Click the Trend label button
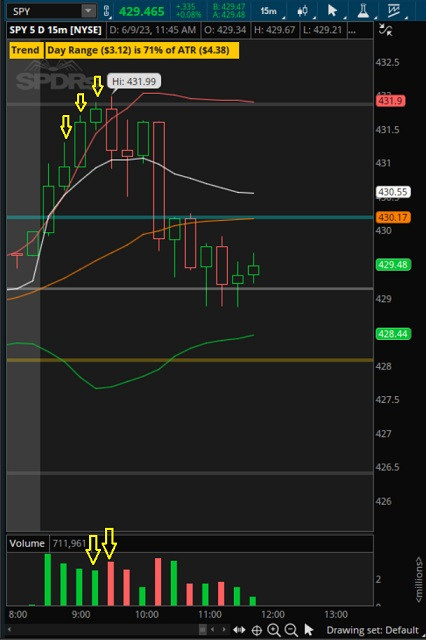Screen dimensions: 426x640 tap(25, 50)
